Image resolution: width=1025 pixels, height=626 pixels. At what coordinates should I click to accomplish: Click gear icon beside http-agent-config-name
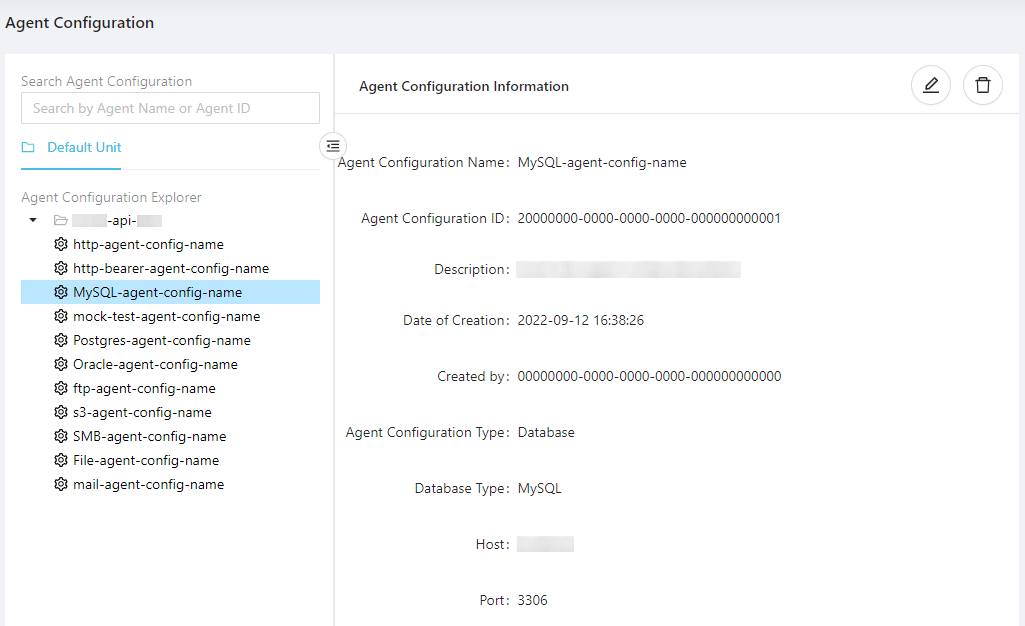(61, 244)
